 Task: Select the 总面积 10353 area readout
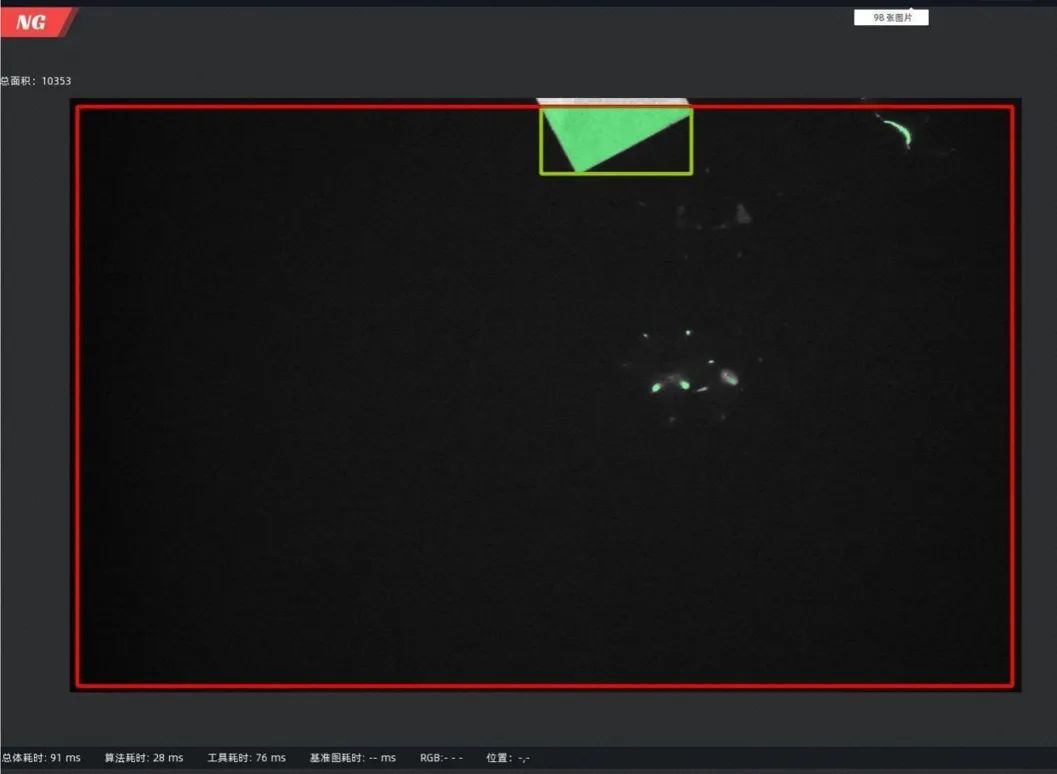(x=35, y=81)
